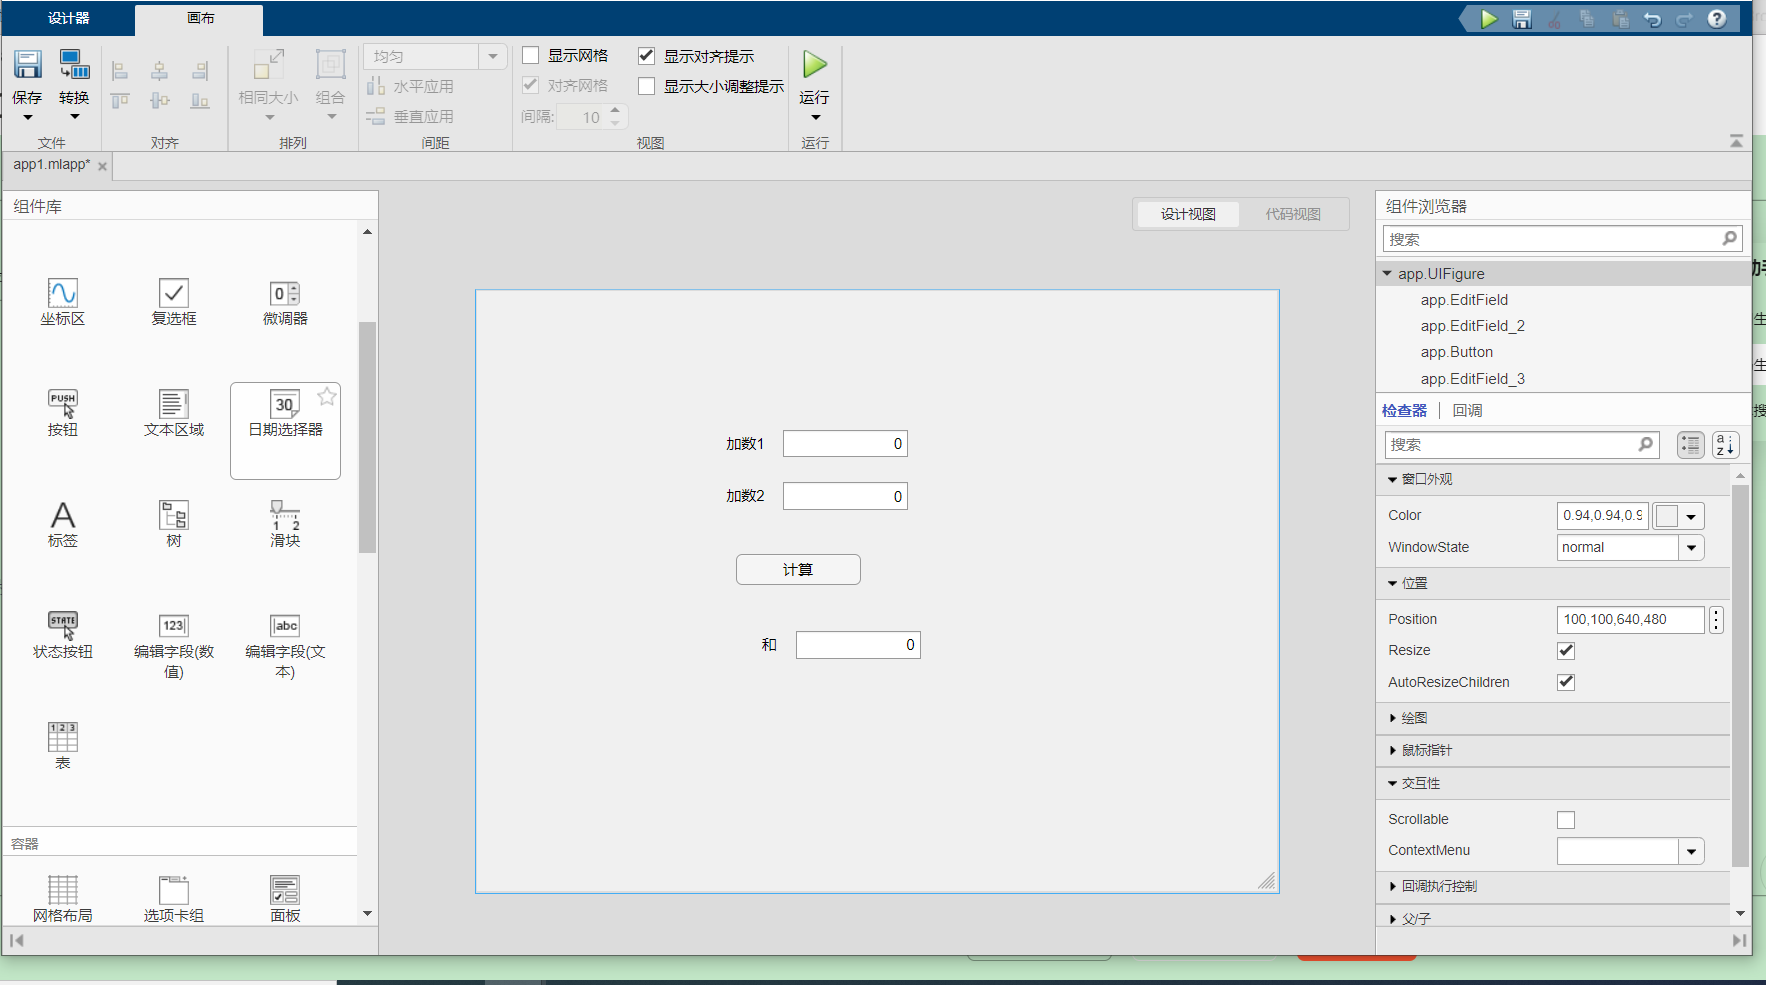Screen dimensions: 1766x985
Task: Click the Color swatch in the inspector
Action: click(1667, 516)
